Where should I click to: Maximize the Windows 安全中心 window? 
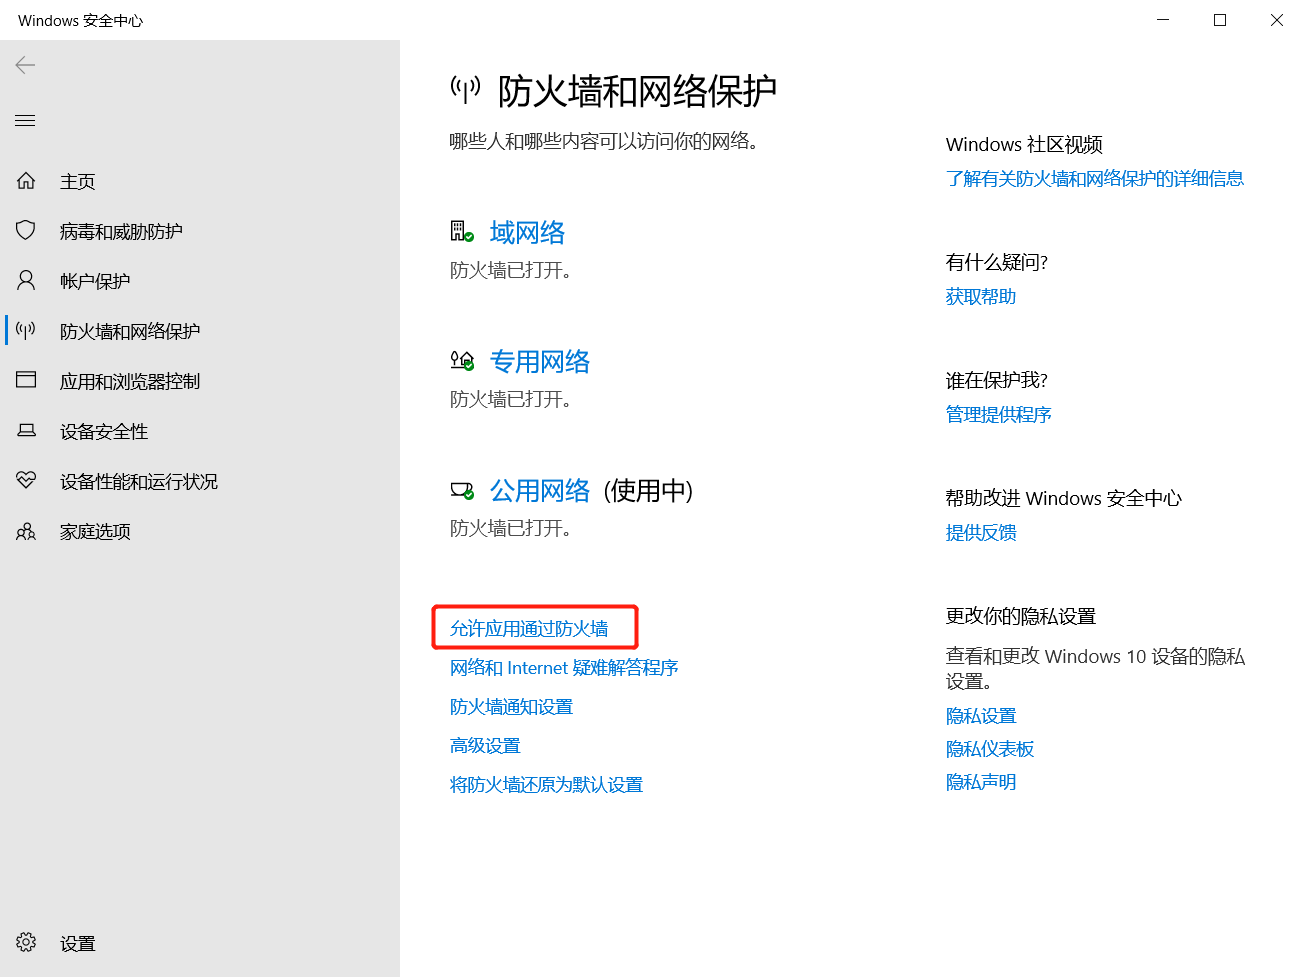click(1220, 20)
